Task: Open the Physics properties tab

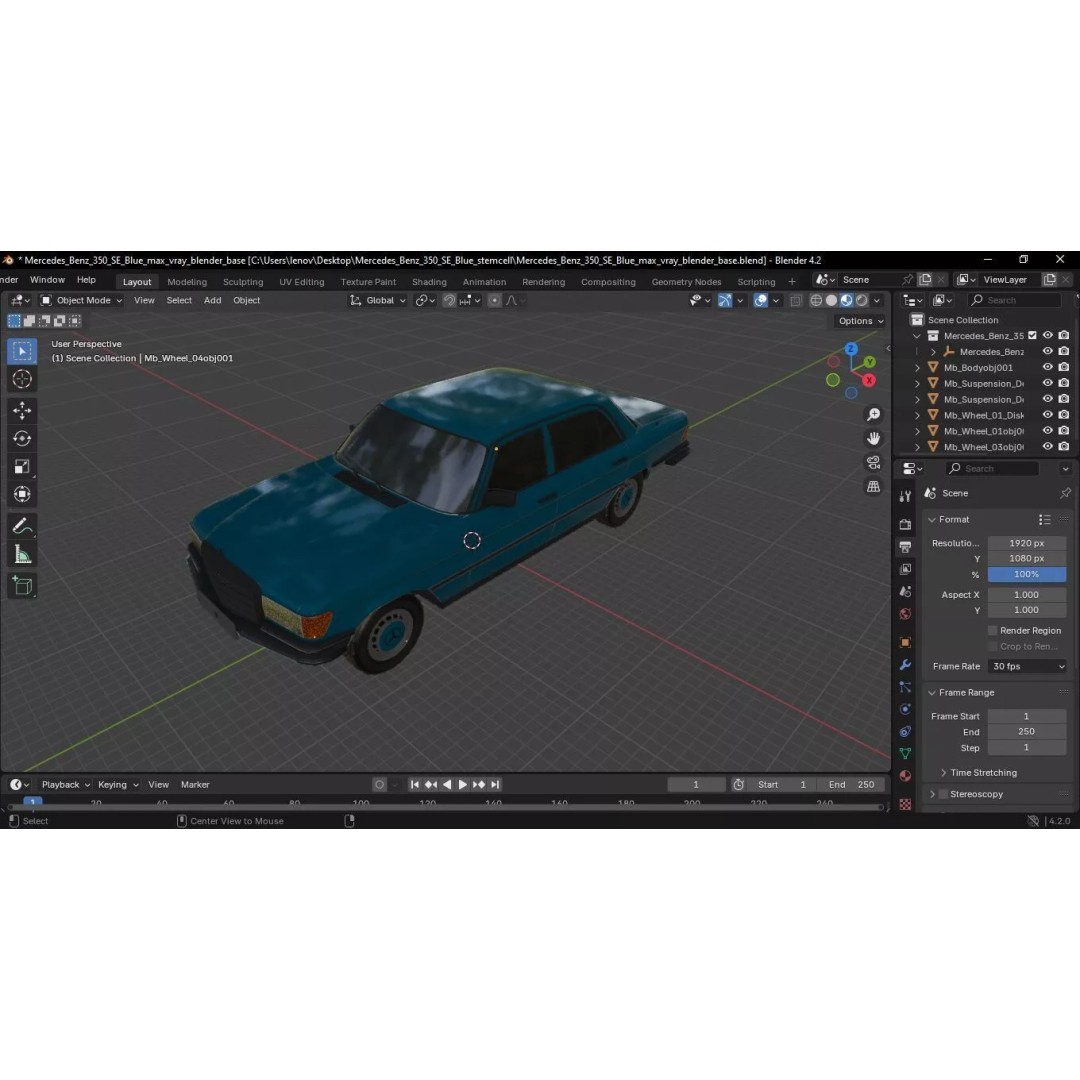Action: (x=906, y=709)
